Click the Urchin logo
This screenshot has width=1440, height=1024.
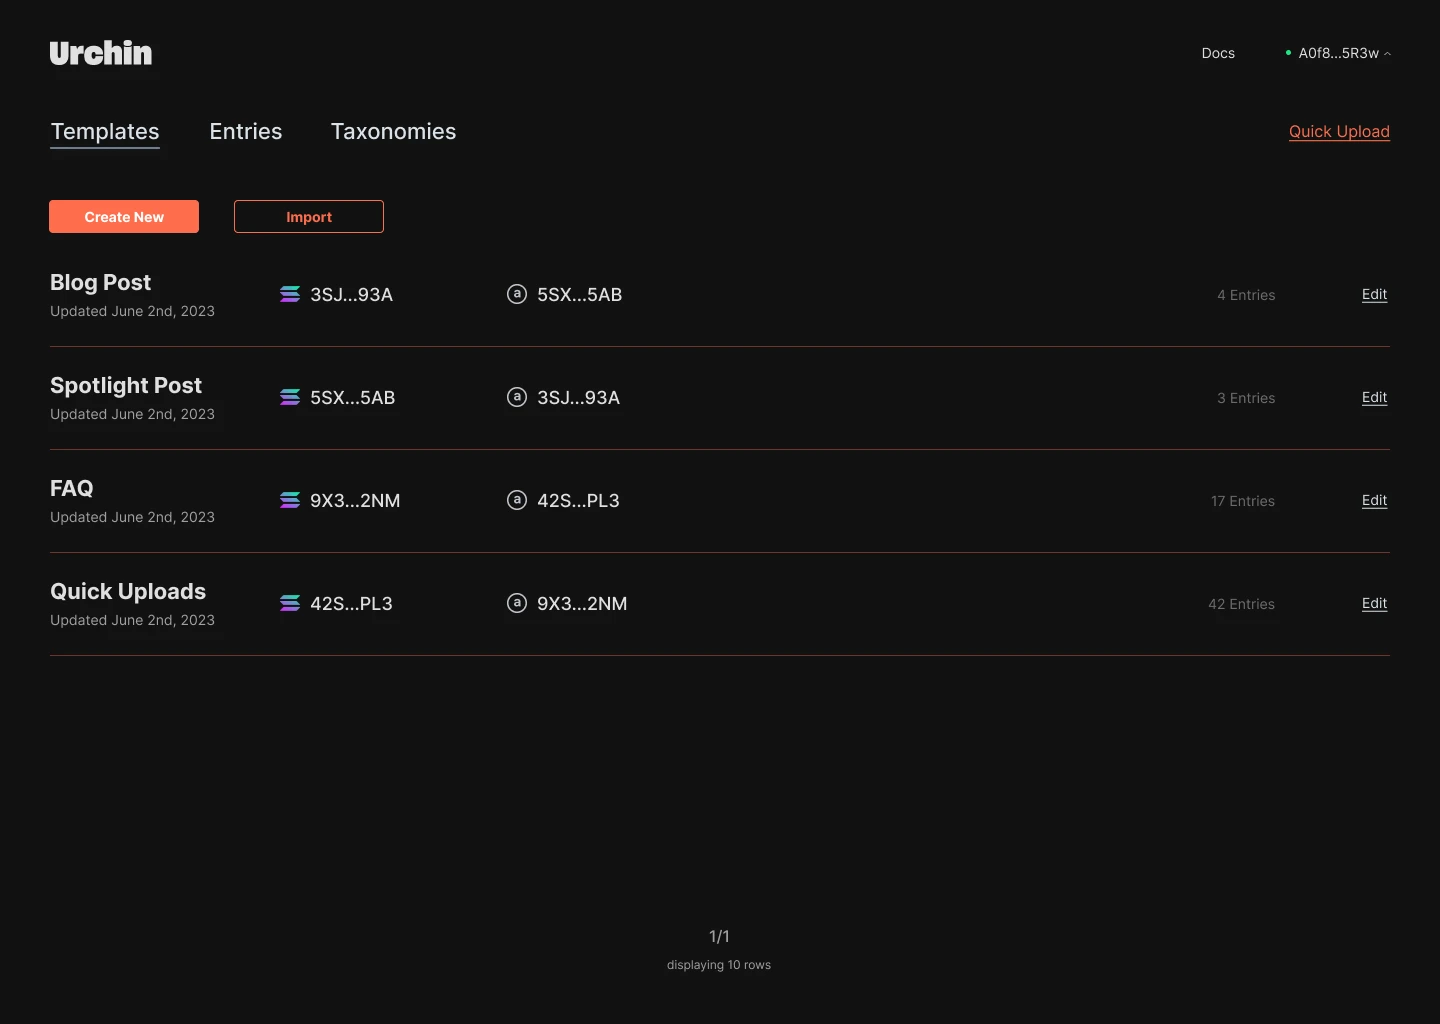point(101,53)
